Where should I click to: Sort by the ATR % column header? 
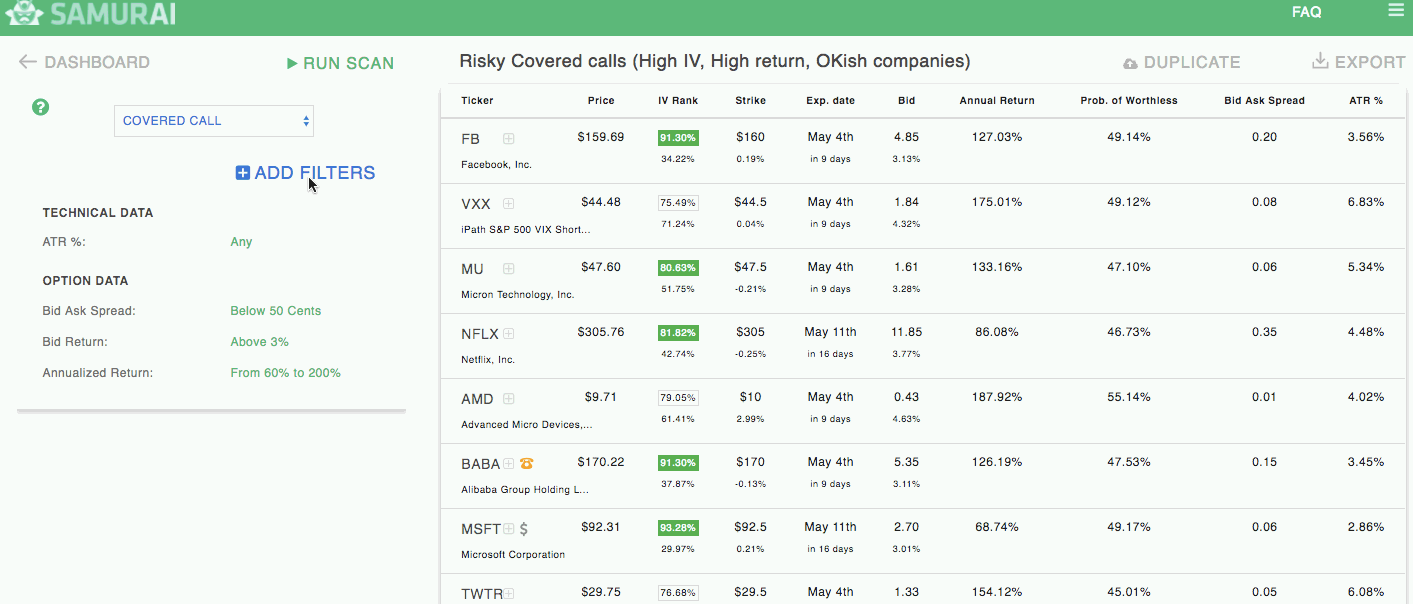(x=1365, y=101)
